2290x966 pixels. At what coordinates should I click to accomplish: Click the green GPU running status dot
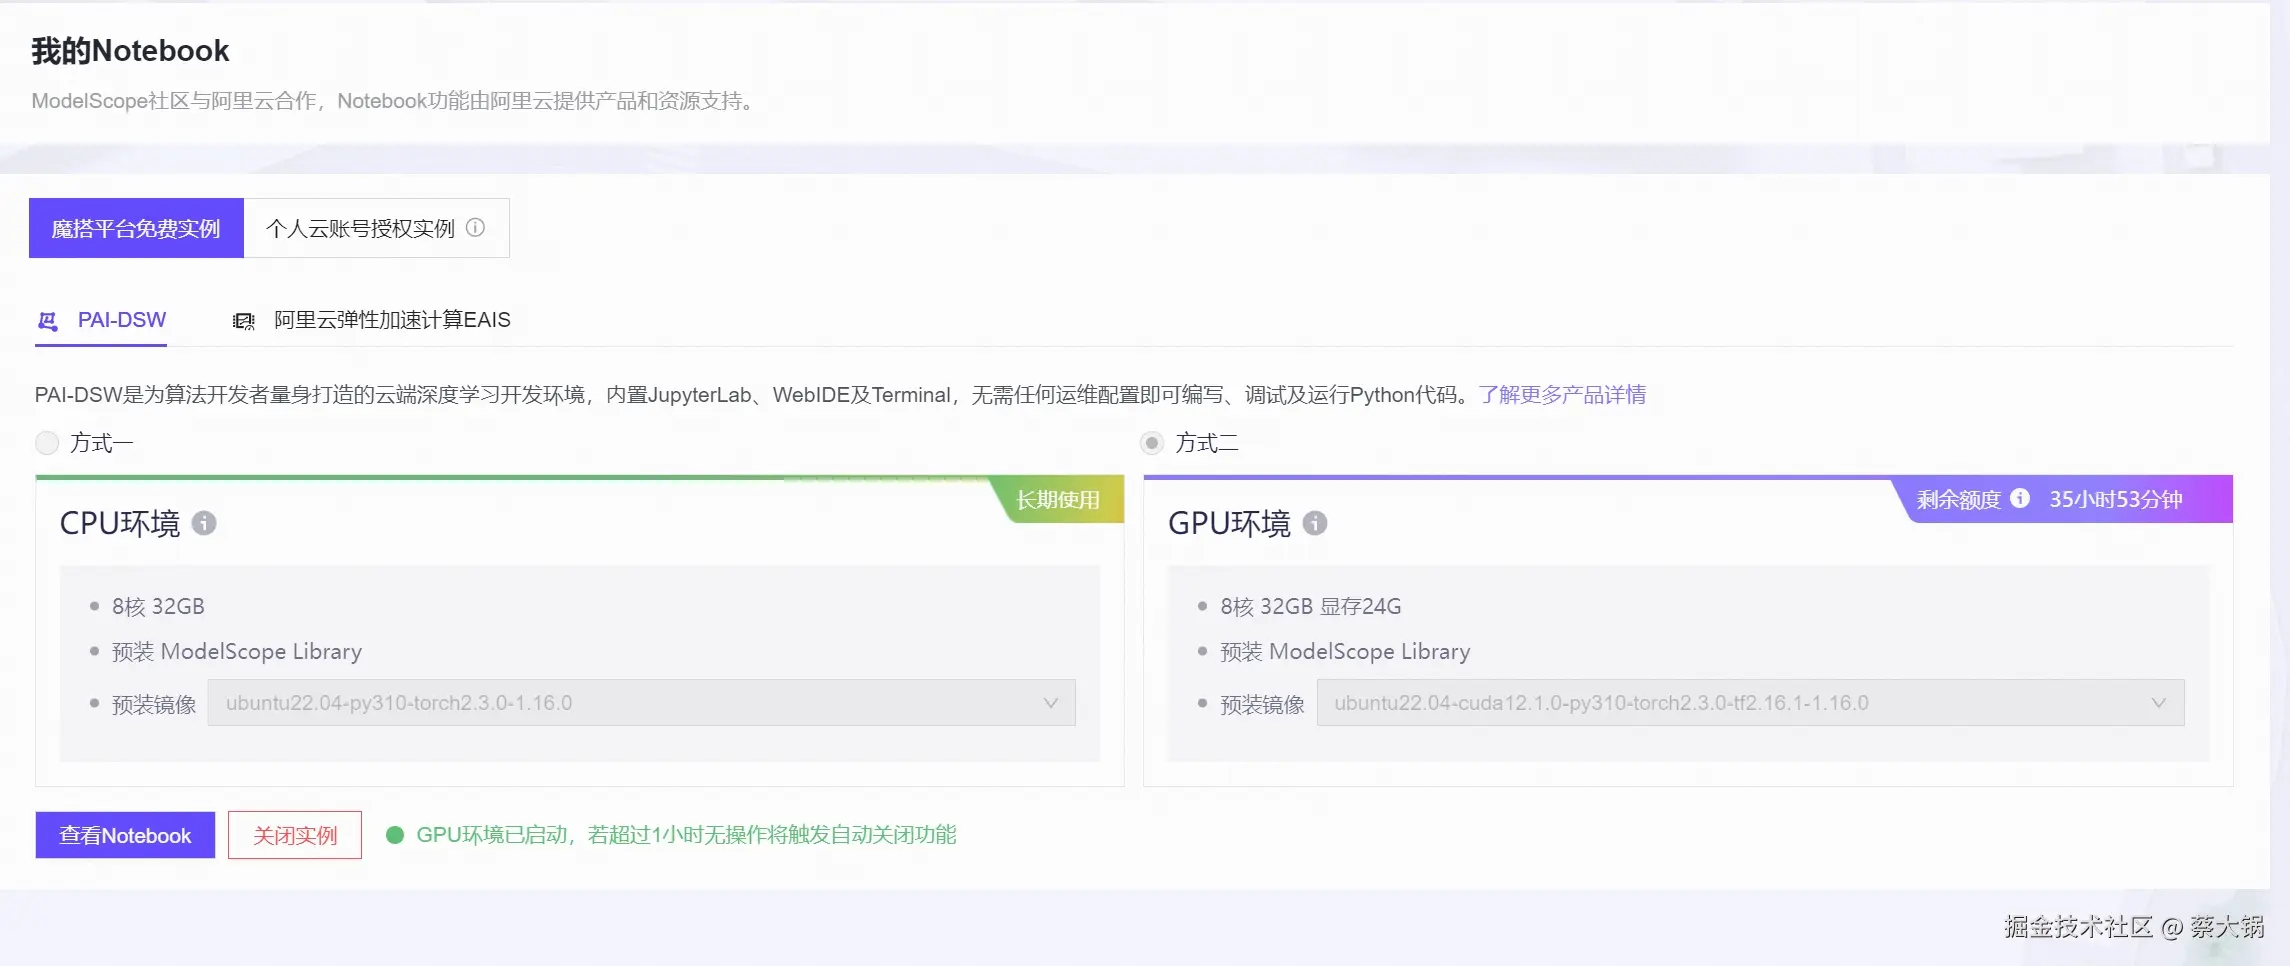[x=395, y=834]
